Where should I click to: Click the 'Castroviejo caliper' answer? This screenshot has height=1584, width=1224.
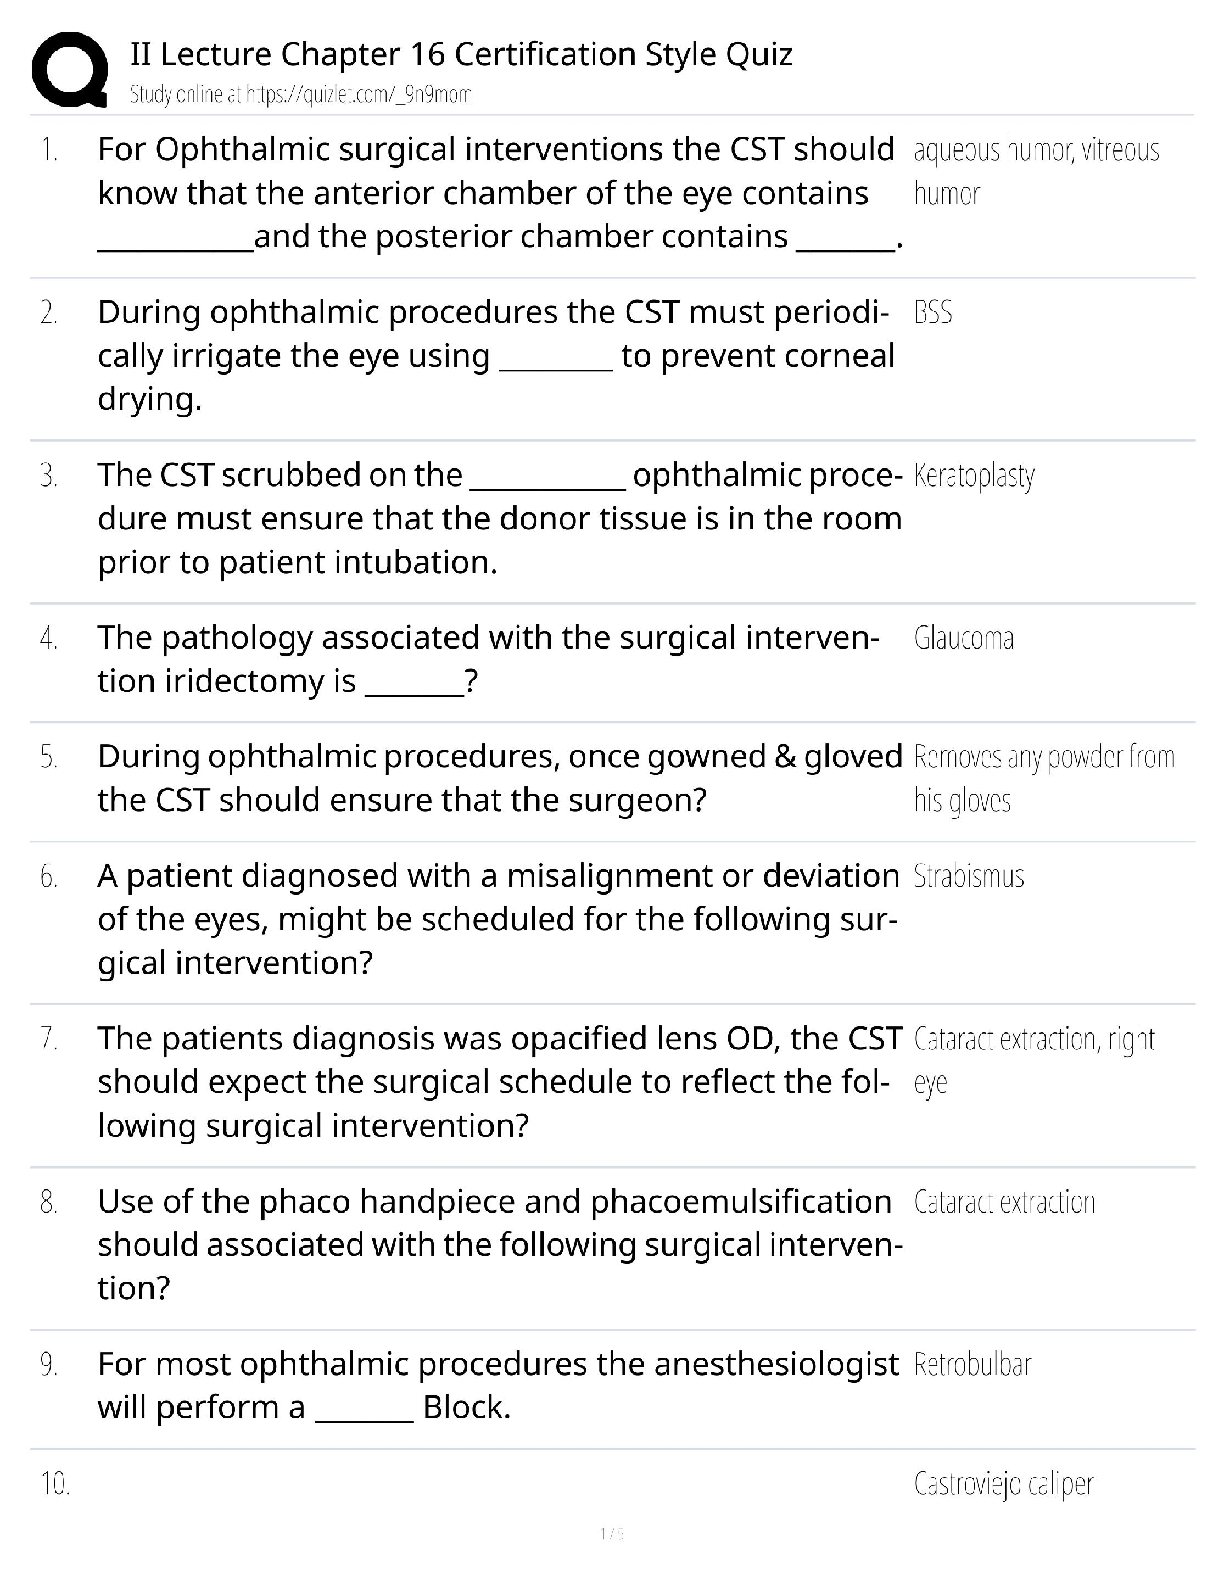tap(1003, 1484)
